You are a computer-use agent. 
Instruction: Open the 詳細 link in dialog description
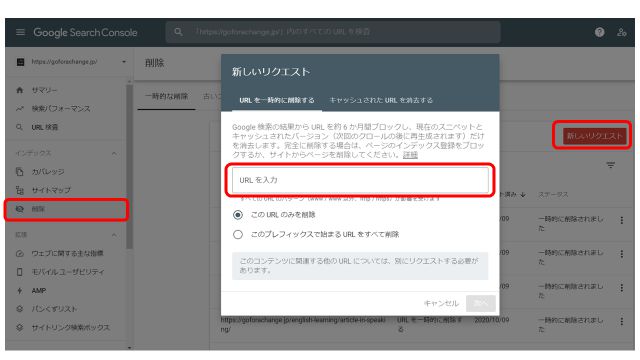(410, 155)
